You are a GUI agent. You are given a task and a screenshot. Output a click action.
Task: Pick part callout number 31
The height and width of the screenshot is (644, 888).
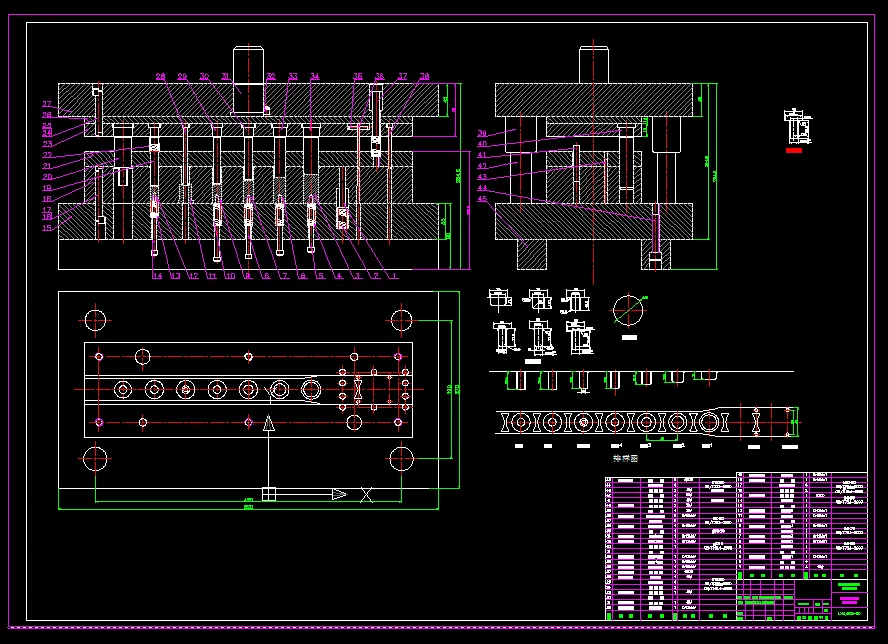pos(226,76)
